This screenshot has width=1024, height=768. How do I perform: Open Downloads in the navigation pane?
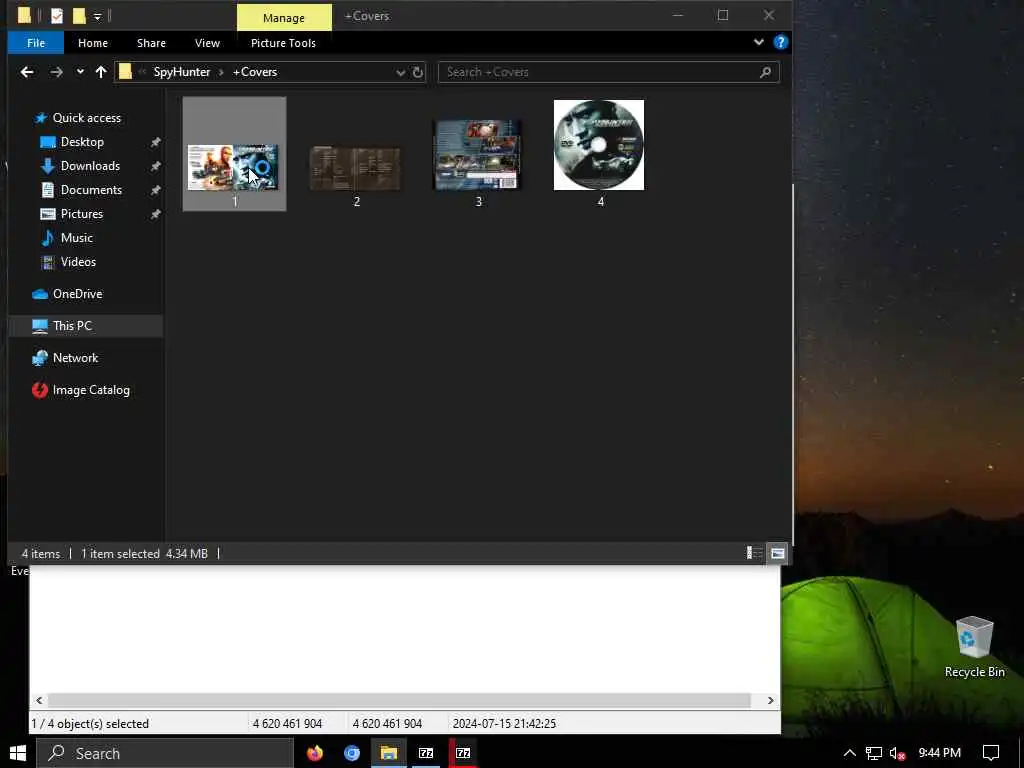pos(90,166)
